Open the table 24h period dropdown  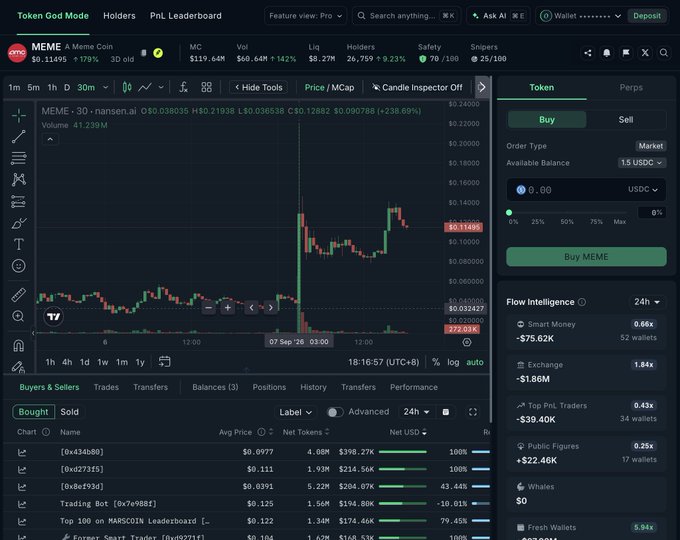(x=416, y=412)
